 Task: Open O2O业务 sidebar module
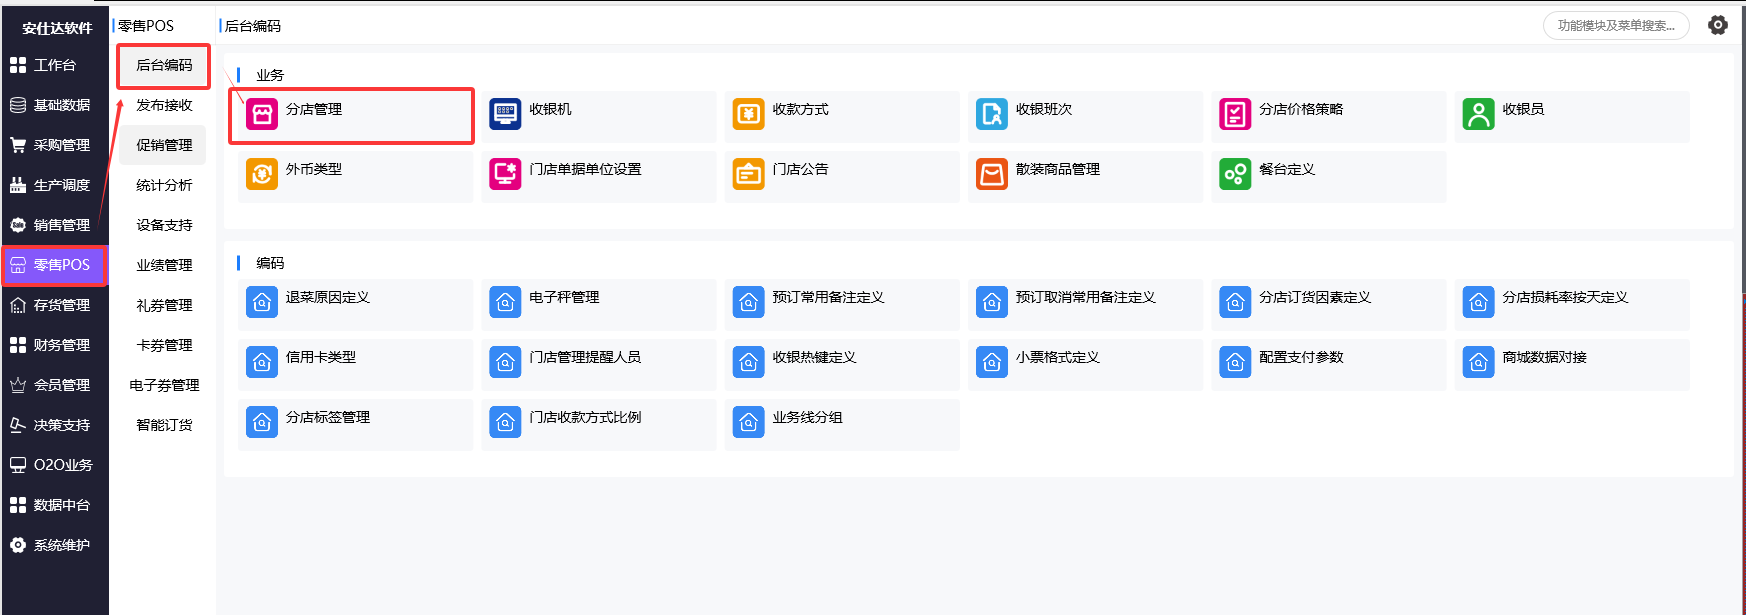pyautogui.click(x=54, y=465)
